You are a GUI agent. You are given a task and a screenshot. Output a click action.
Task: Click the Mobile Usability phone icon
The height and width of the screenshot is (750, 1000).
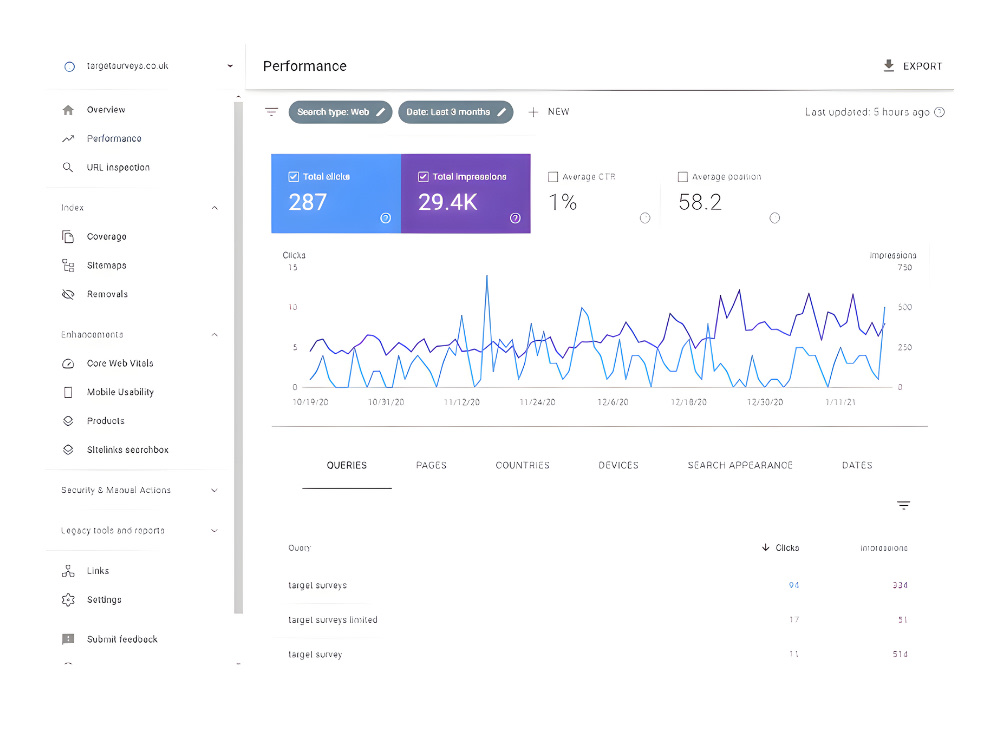click(x=68, y=392)
